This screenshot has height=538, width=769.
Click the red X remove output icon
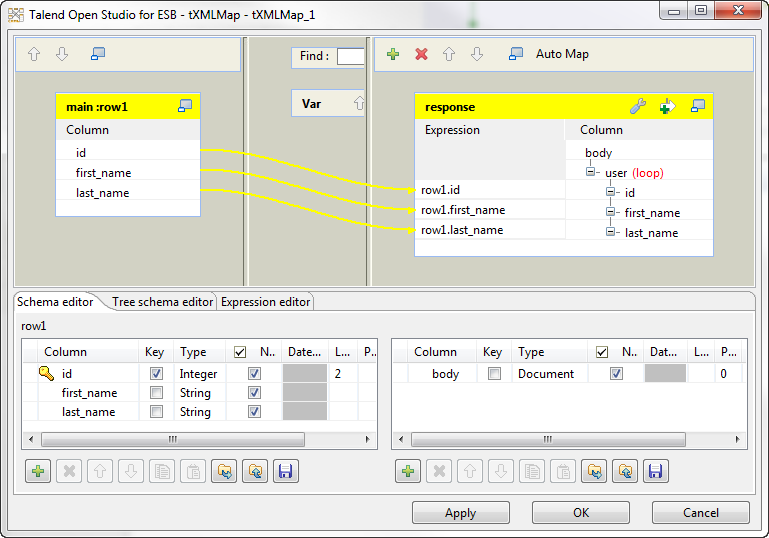(x=421, y=54)
